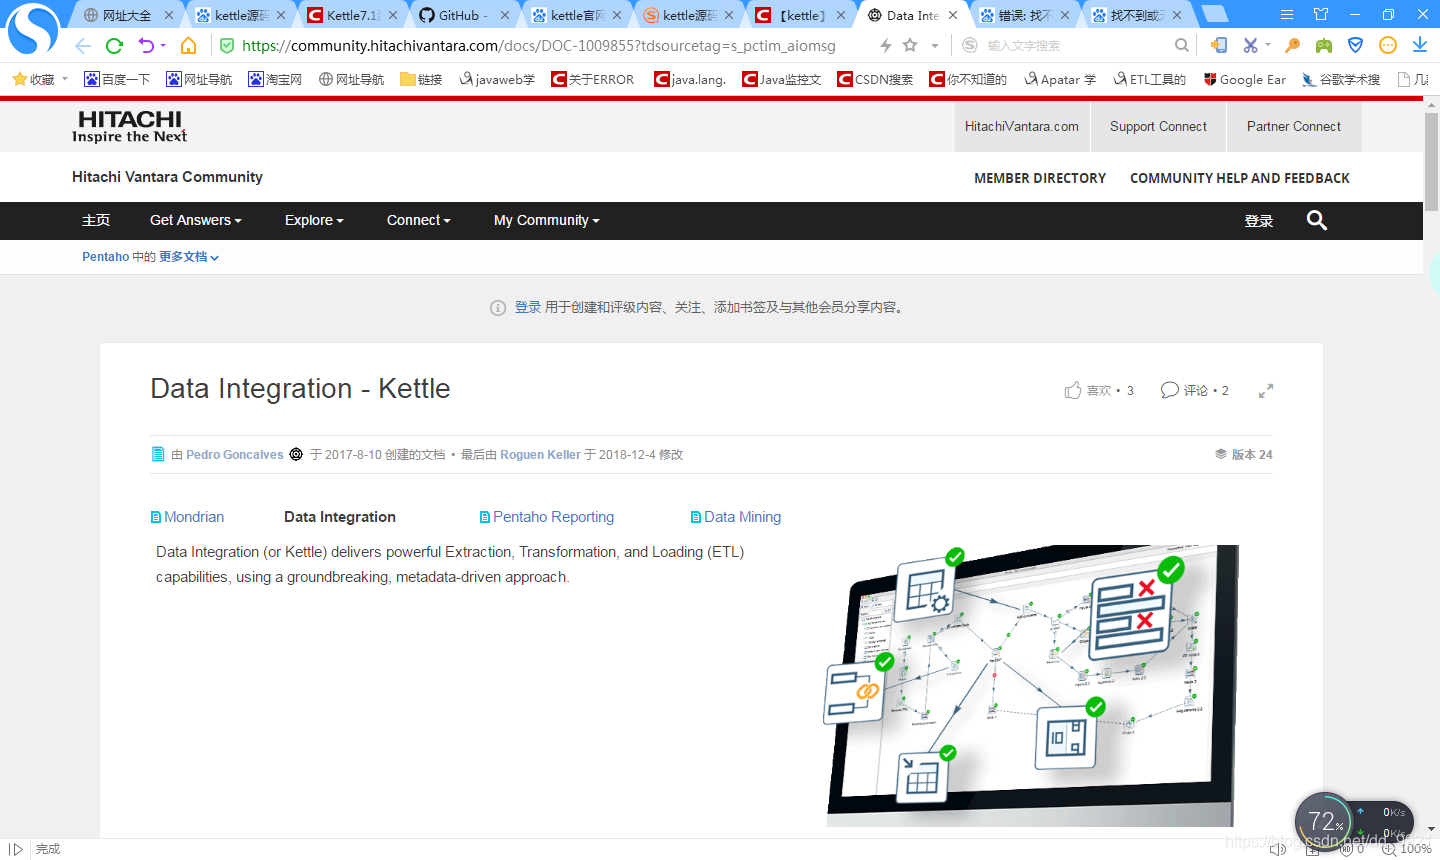Click the speaker mute icon in status bar
This screenshot has width=1440, height=860.
pyautogui.click(x=1278, y=849)
